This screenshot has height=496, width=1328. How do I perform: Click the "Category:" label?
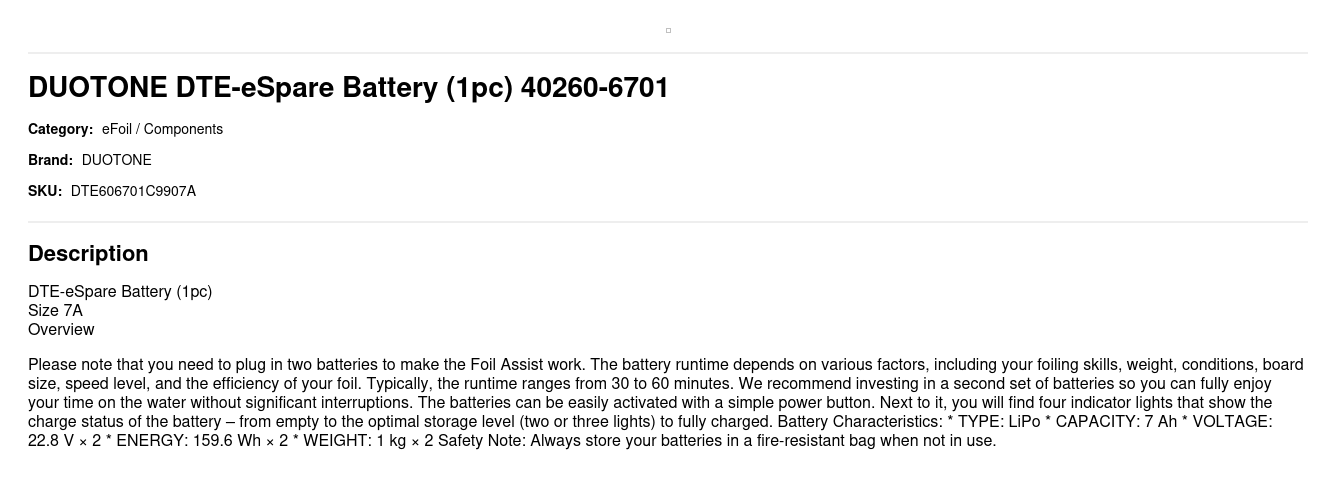click(60, 129)
